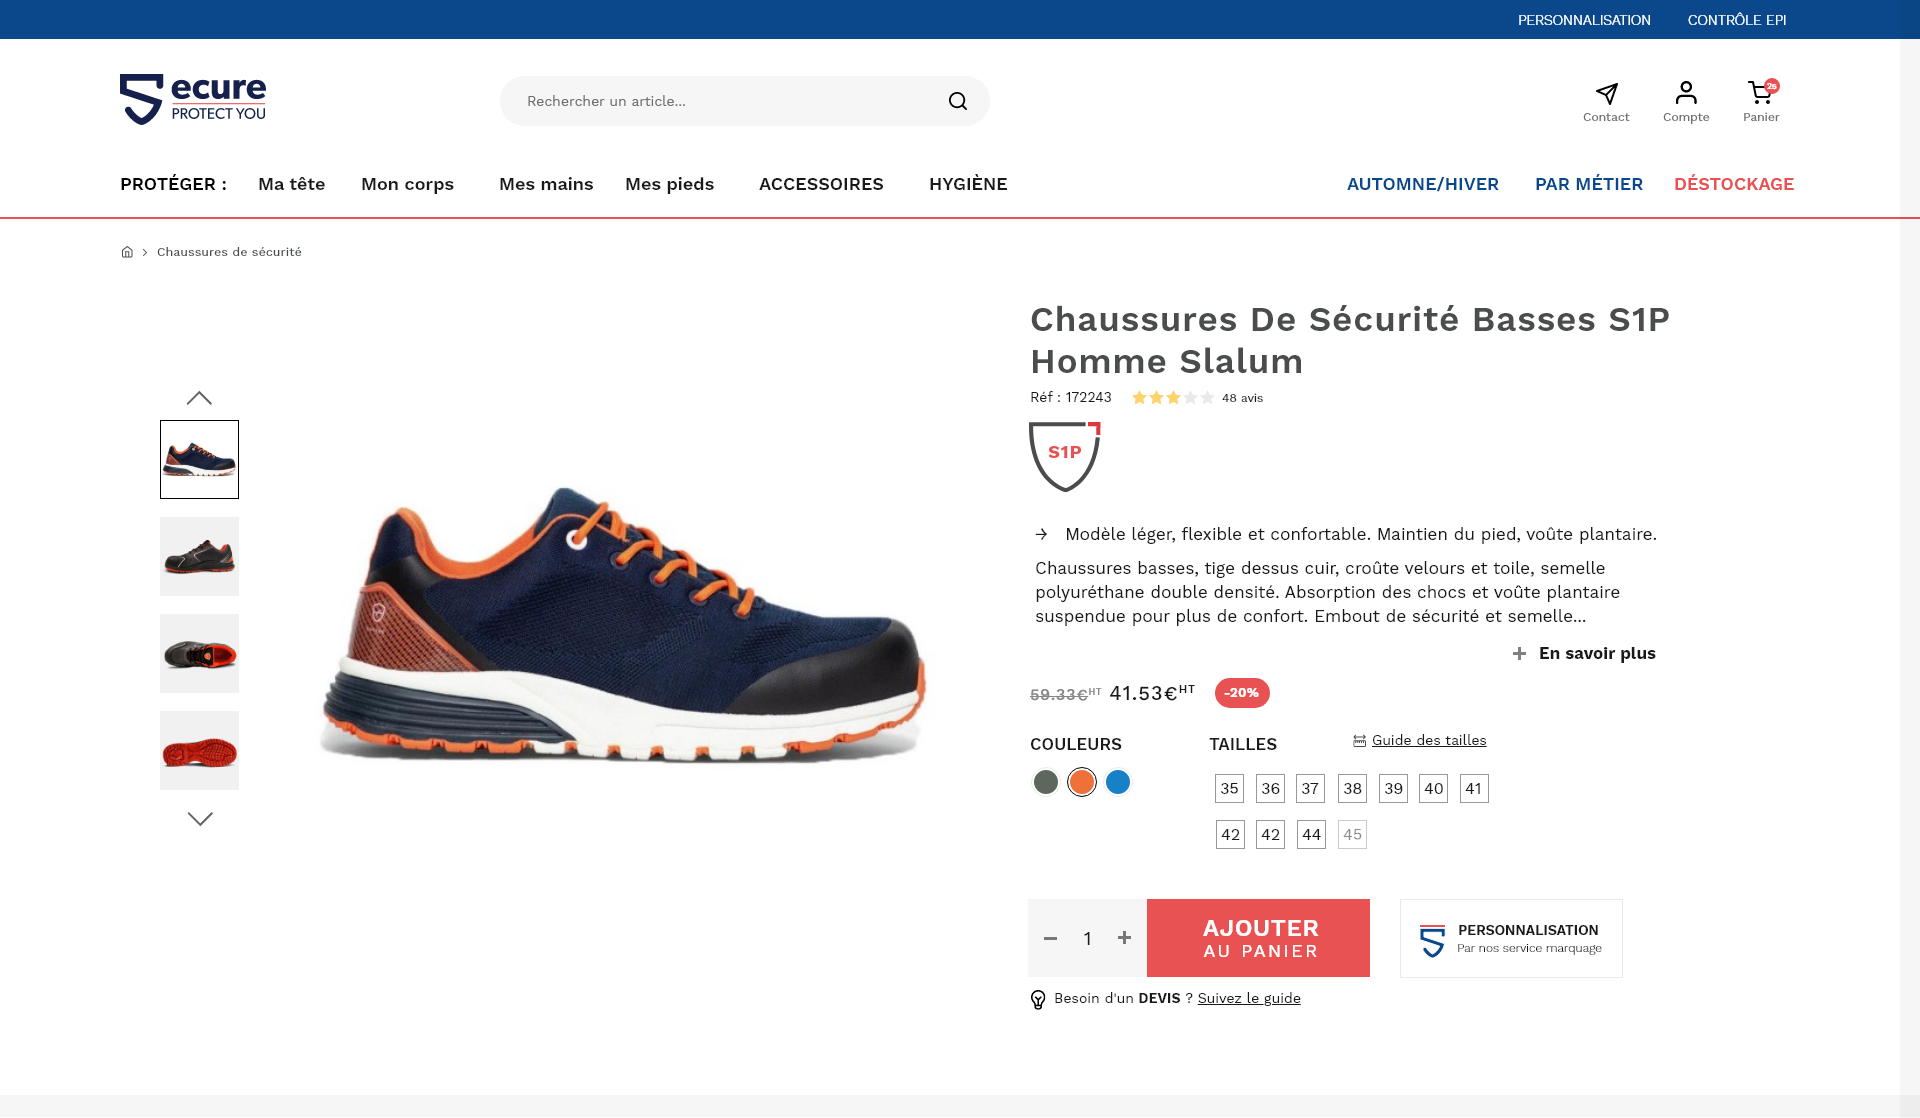The height and width of the screenshot is (1118, 1920).
Task: Expand description with En savoir plus
Action: tap(1585, 654)
